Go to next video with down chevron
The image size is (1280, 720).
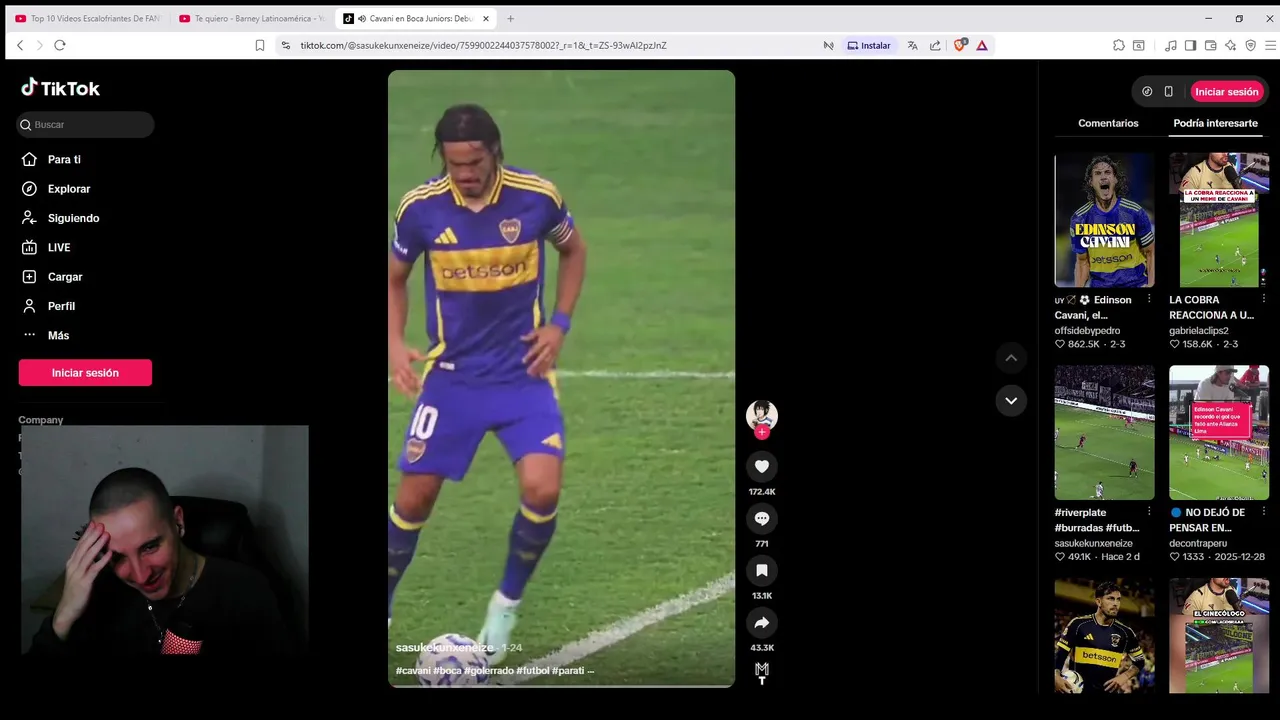coord(1011,400)
